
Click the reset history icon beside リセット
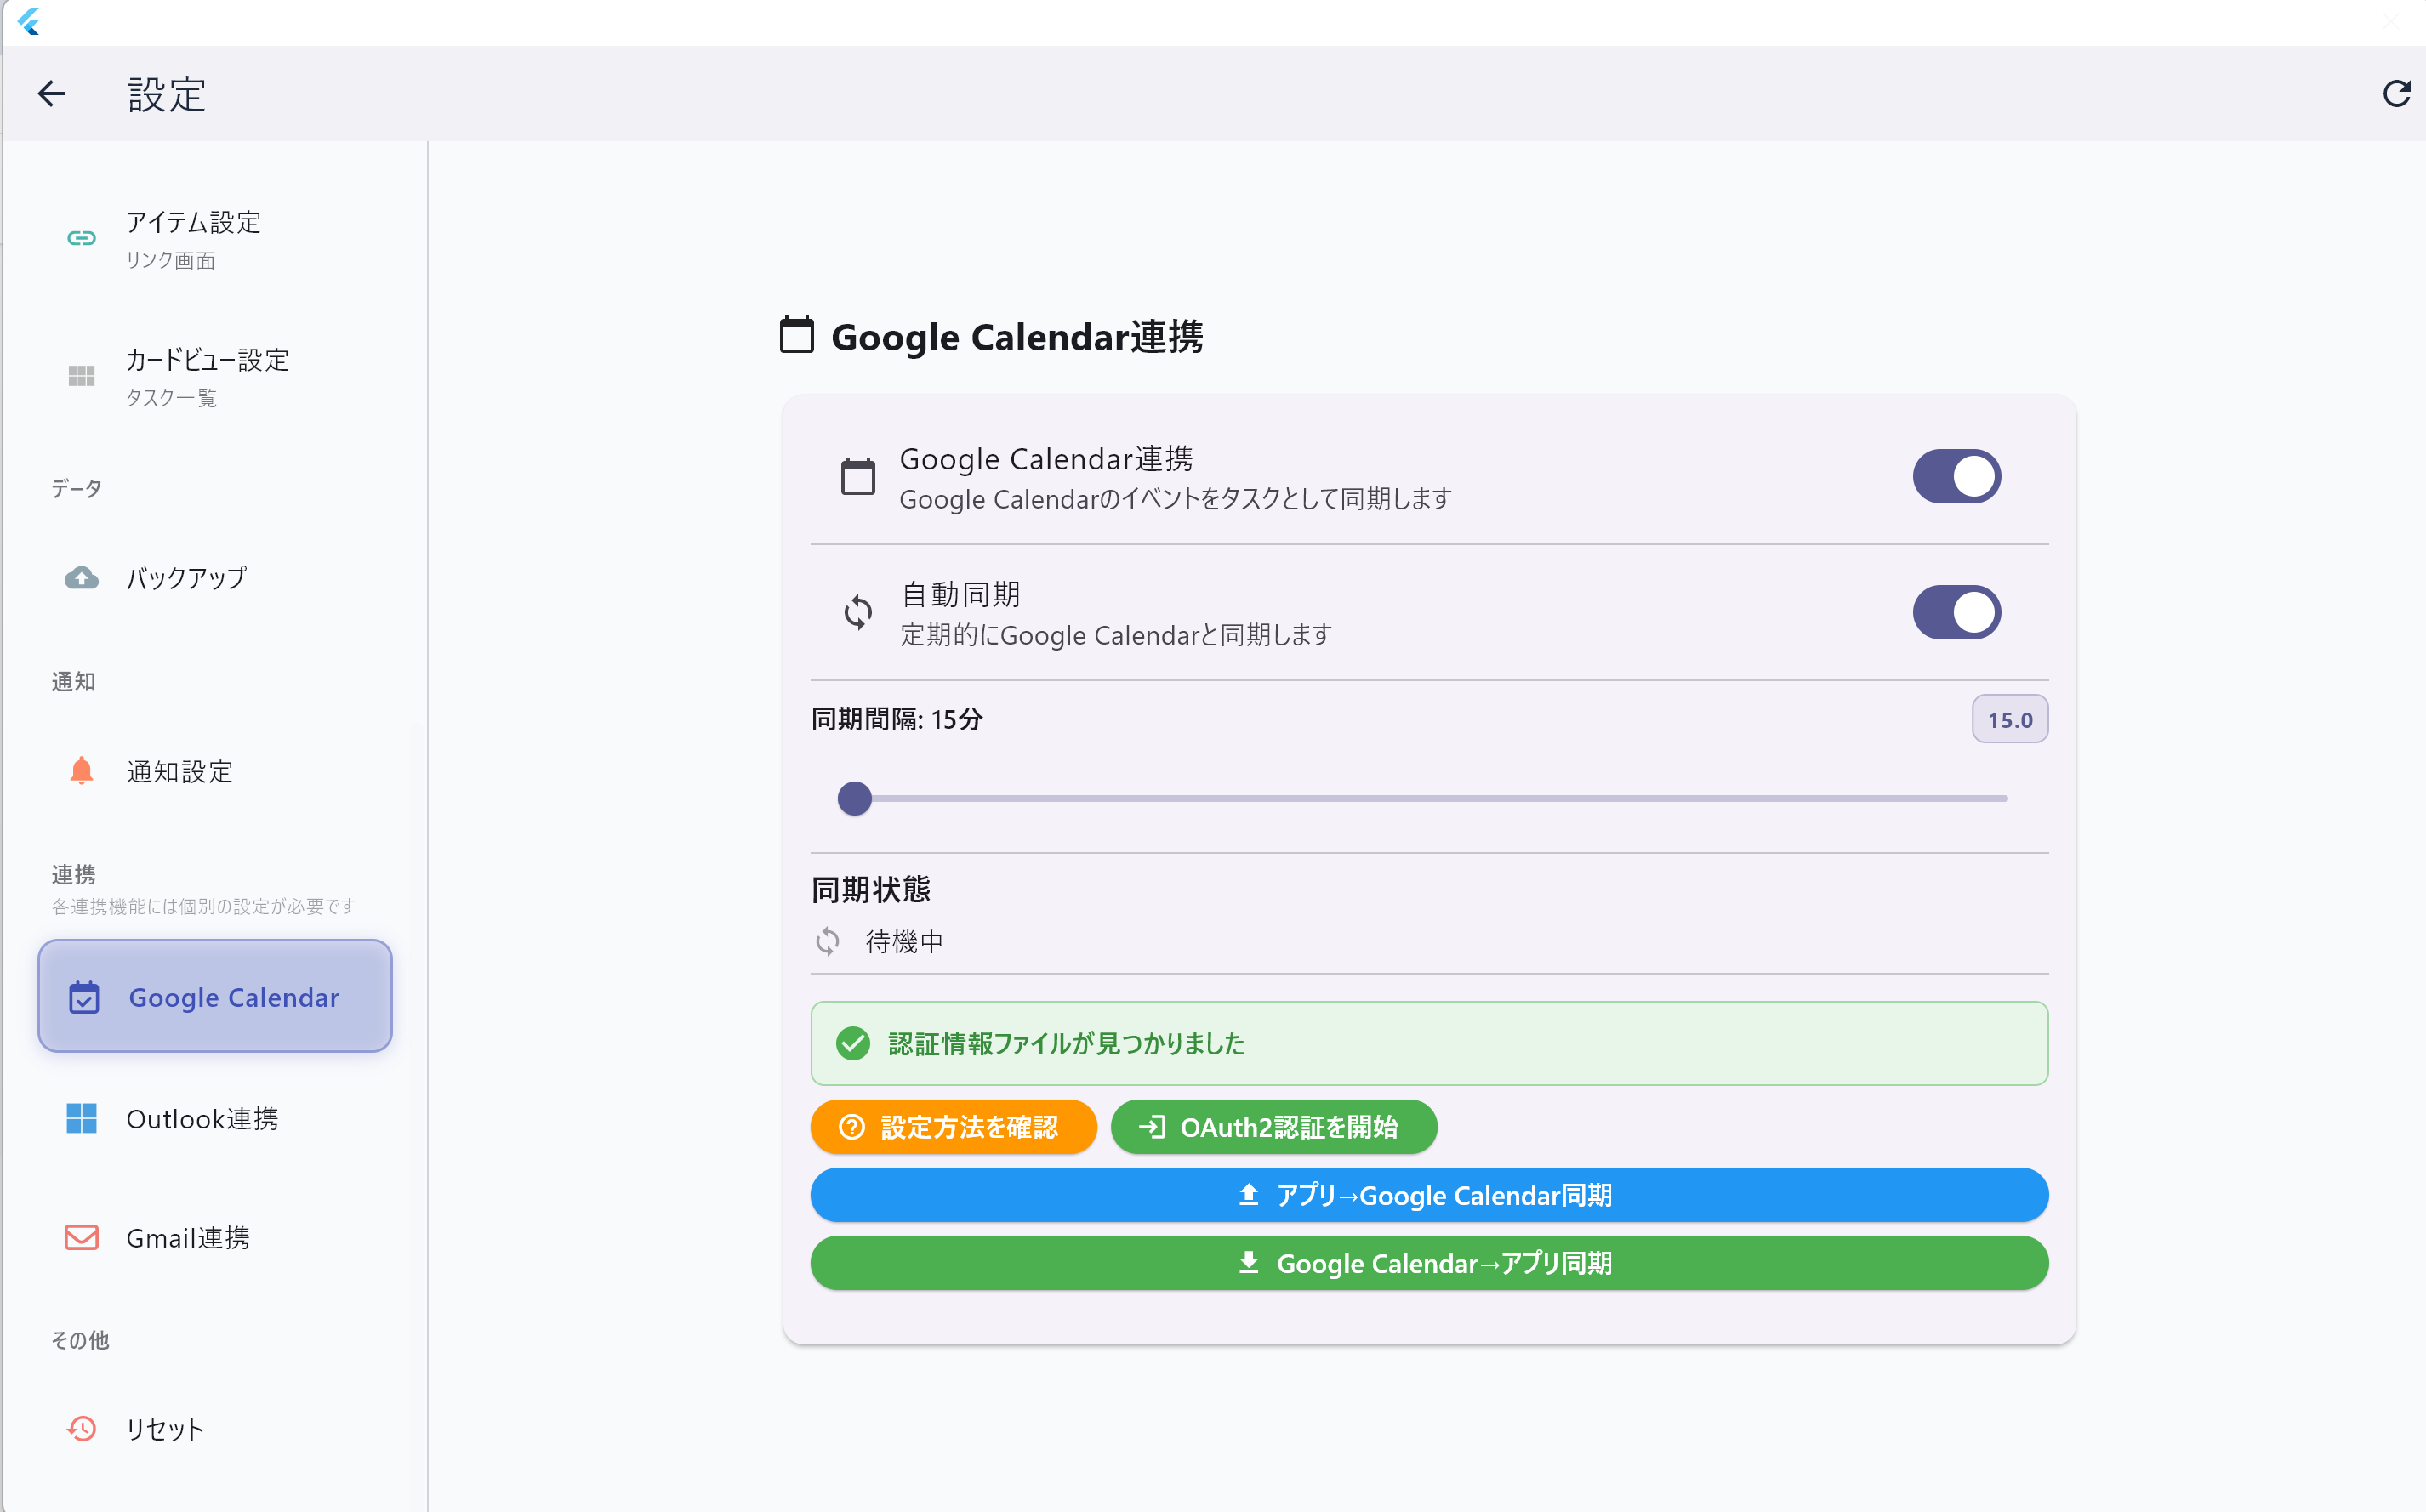81,1429
